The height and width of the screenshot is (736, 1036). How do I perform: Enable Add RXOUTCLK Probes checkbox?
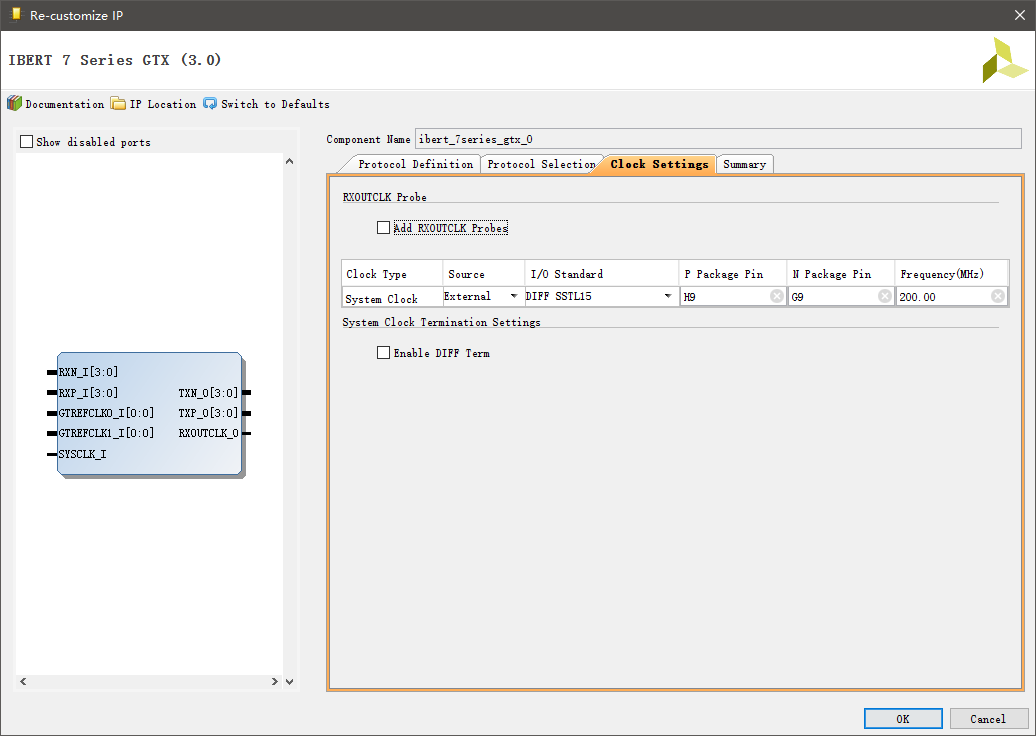pos(383,227)
